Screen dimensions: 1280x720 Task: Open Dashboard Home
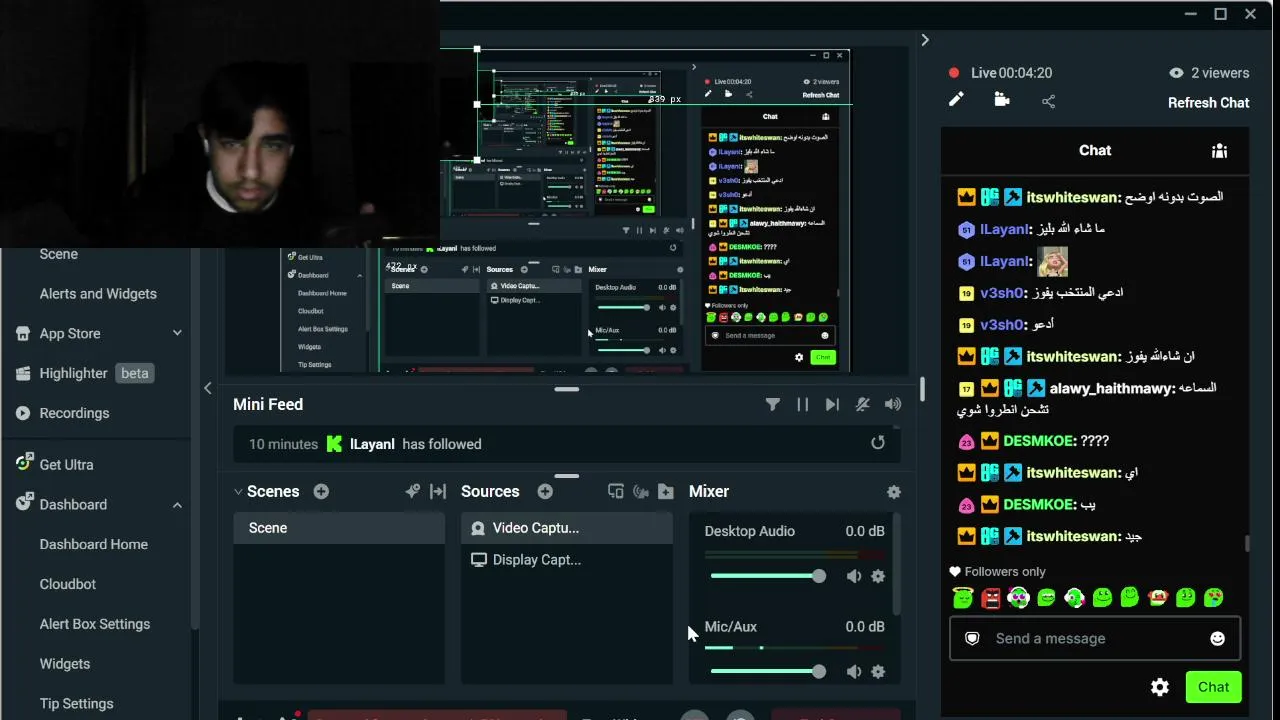pyautogui.click(x=94, y=544)
